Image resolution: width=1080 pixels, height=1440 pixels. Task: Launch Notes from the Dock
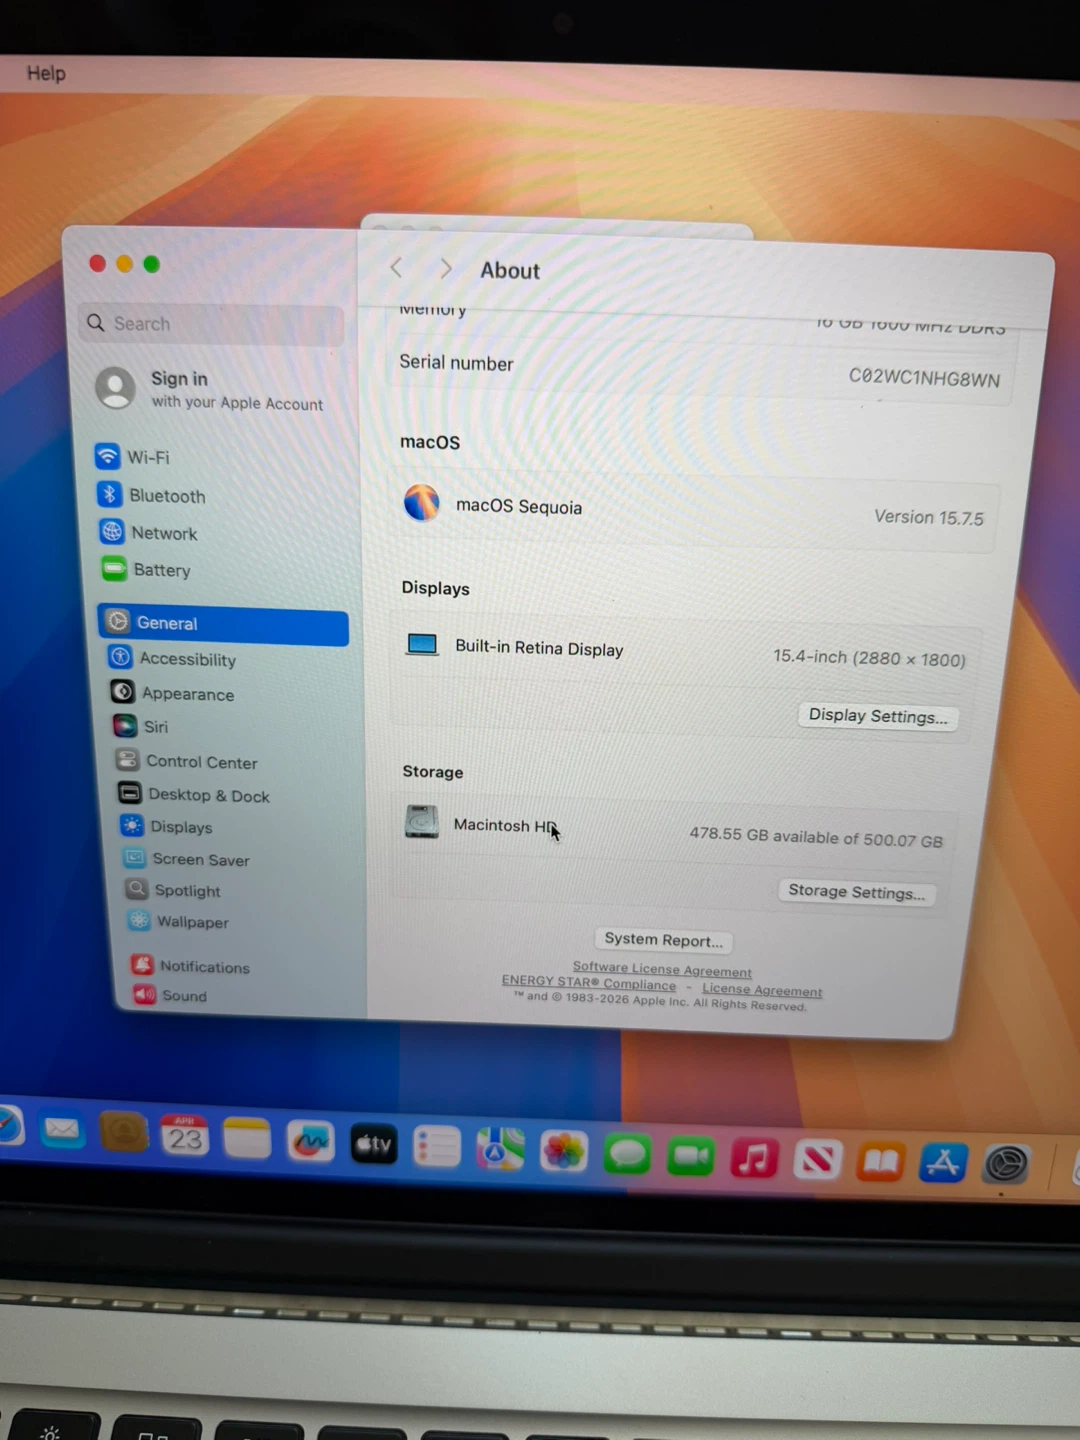(247, 1139)
